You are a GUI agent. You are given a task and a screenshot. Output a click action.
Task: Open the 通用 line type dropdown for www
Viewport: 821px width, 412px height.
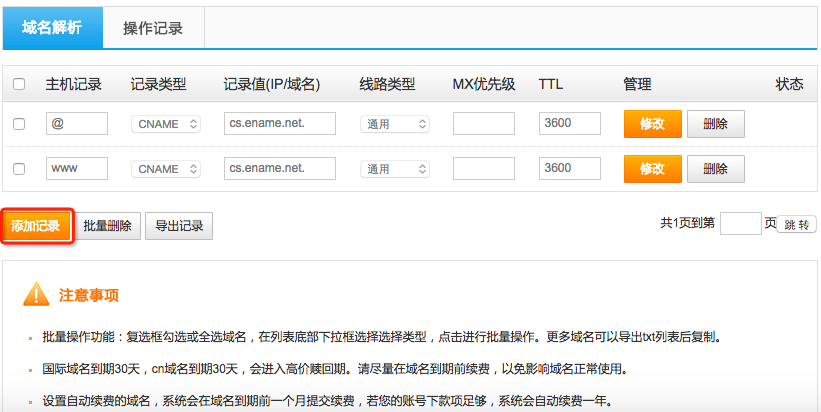(395, 169)
